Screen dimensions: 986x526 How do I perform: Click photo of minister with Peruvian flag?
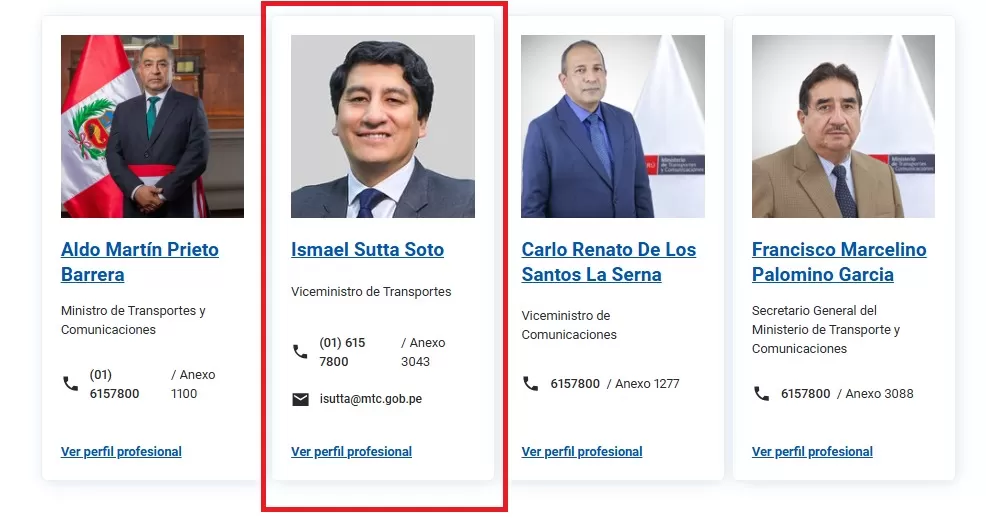click(152, 126)
